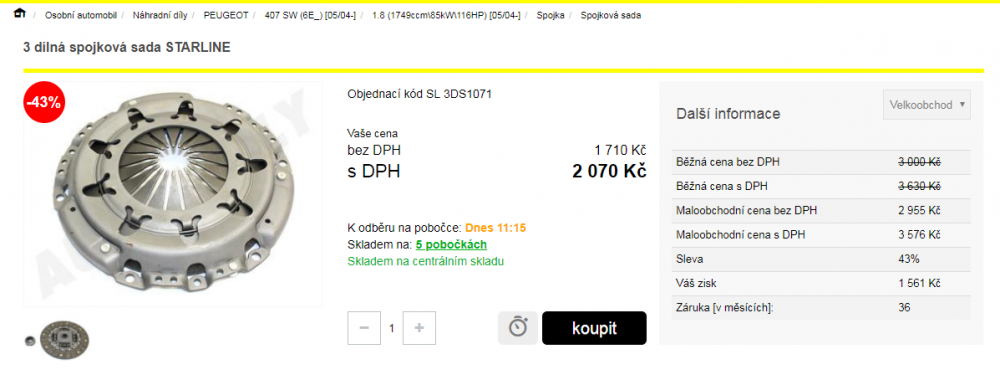Image resolution: width=1000 pixels, height=390 pixels.
Task: Focus the quantity field showing 1
Action: coord(392,328)
